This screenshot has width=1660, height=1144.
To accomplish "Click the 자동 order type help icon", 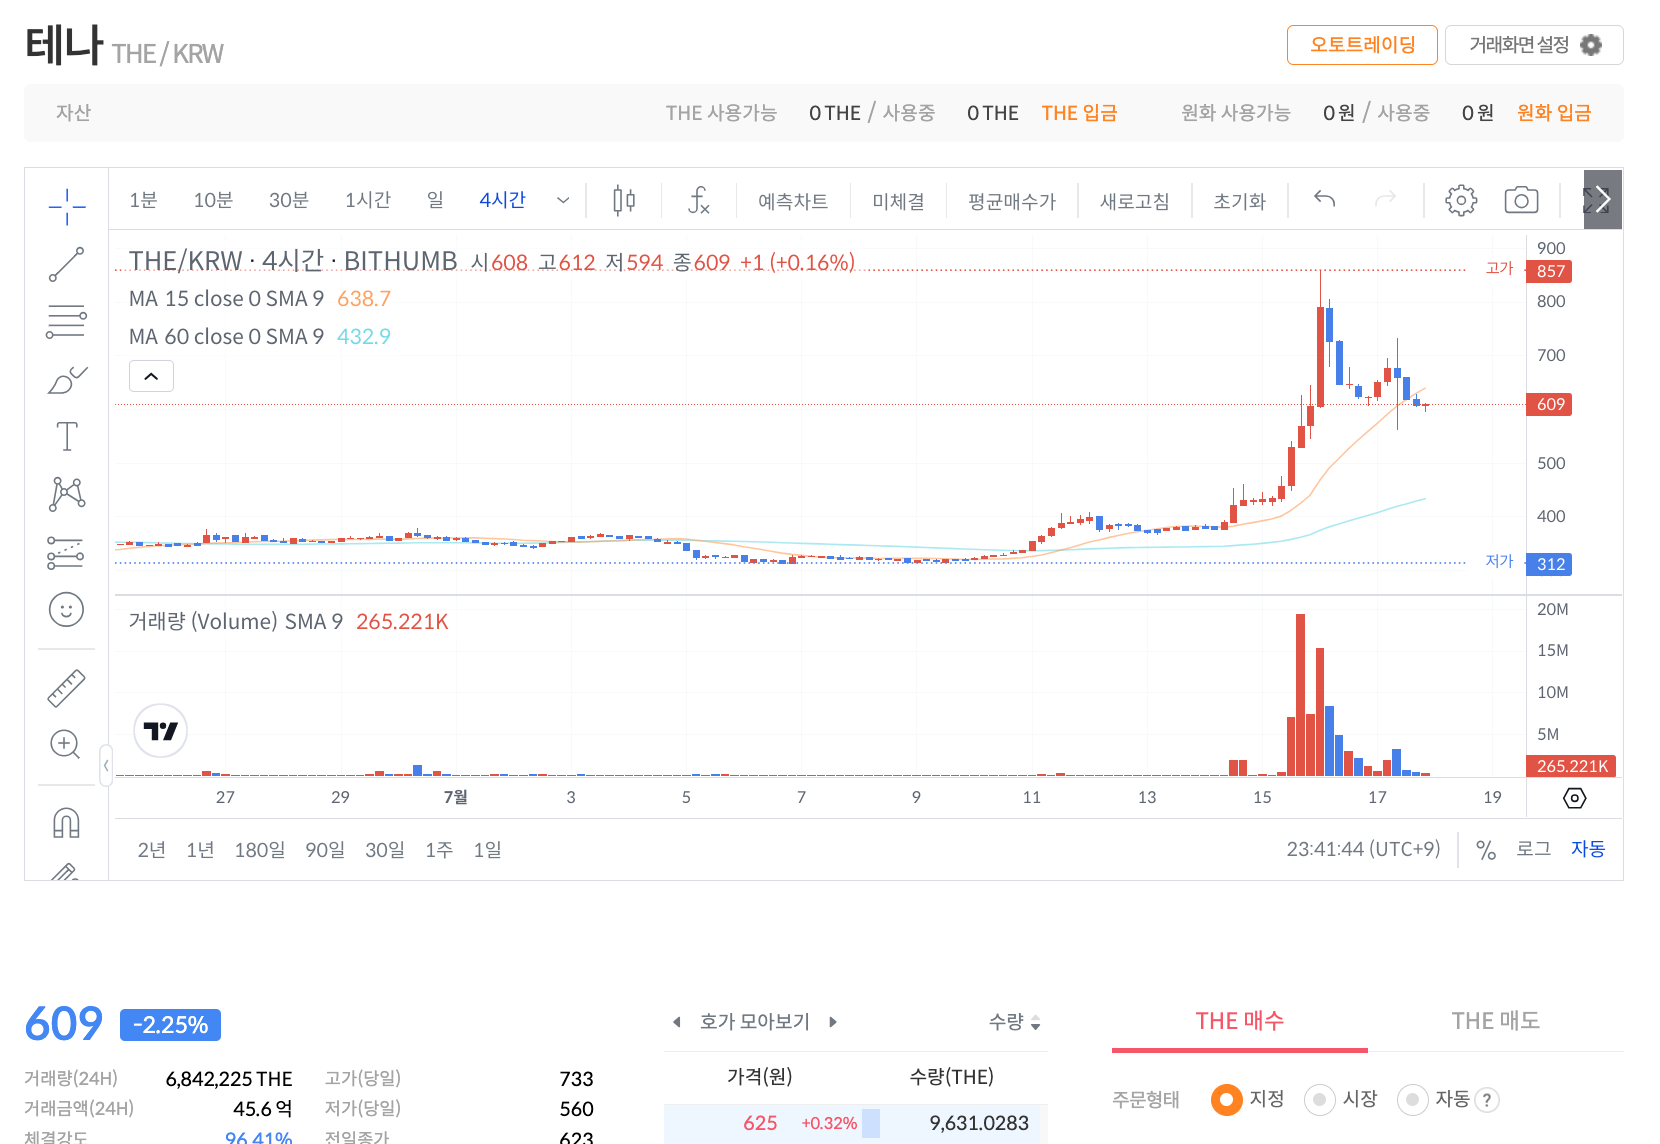I will [x=1487, y=1100].
